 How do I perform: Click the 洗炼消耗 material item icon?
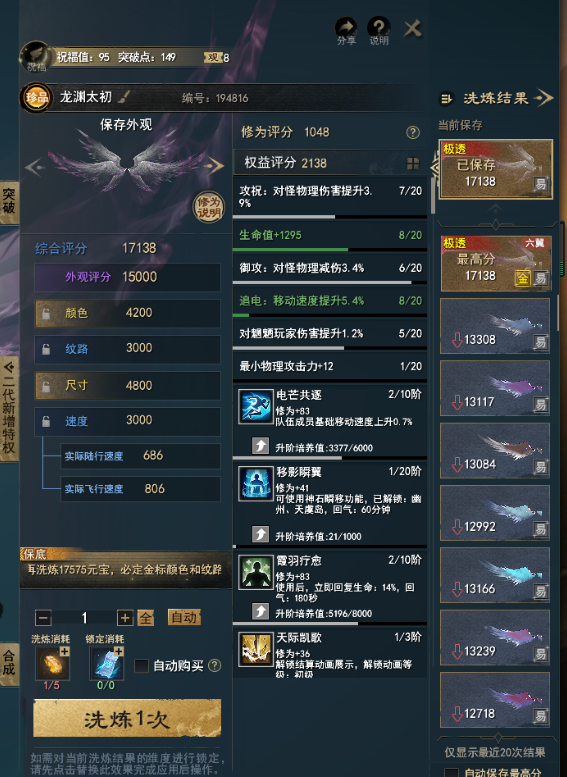click(53, 663)
